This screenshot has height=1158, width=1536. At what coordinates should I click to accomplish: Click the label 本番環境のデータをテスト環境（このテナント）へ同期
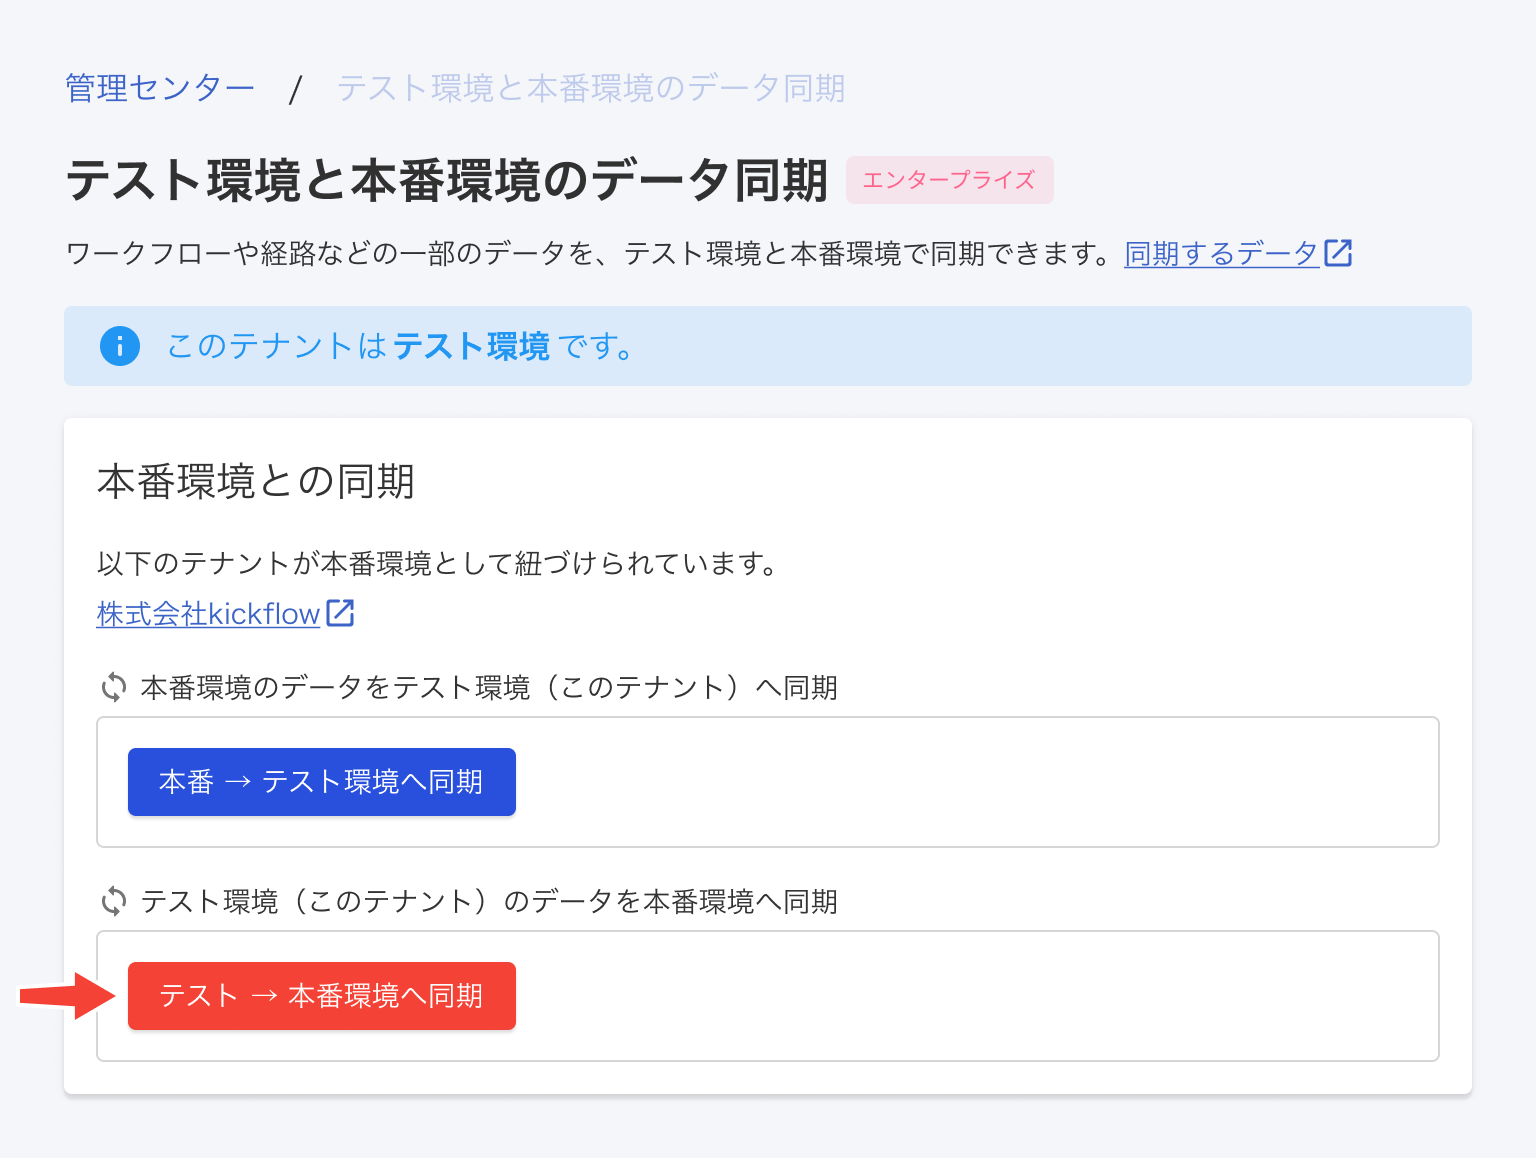pyautogui.click(x=489, y=688)
